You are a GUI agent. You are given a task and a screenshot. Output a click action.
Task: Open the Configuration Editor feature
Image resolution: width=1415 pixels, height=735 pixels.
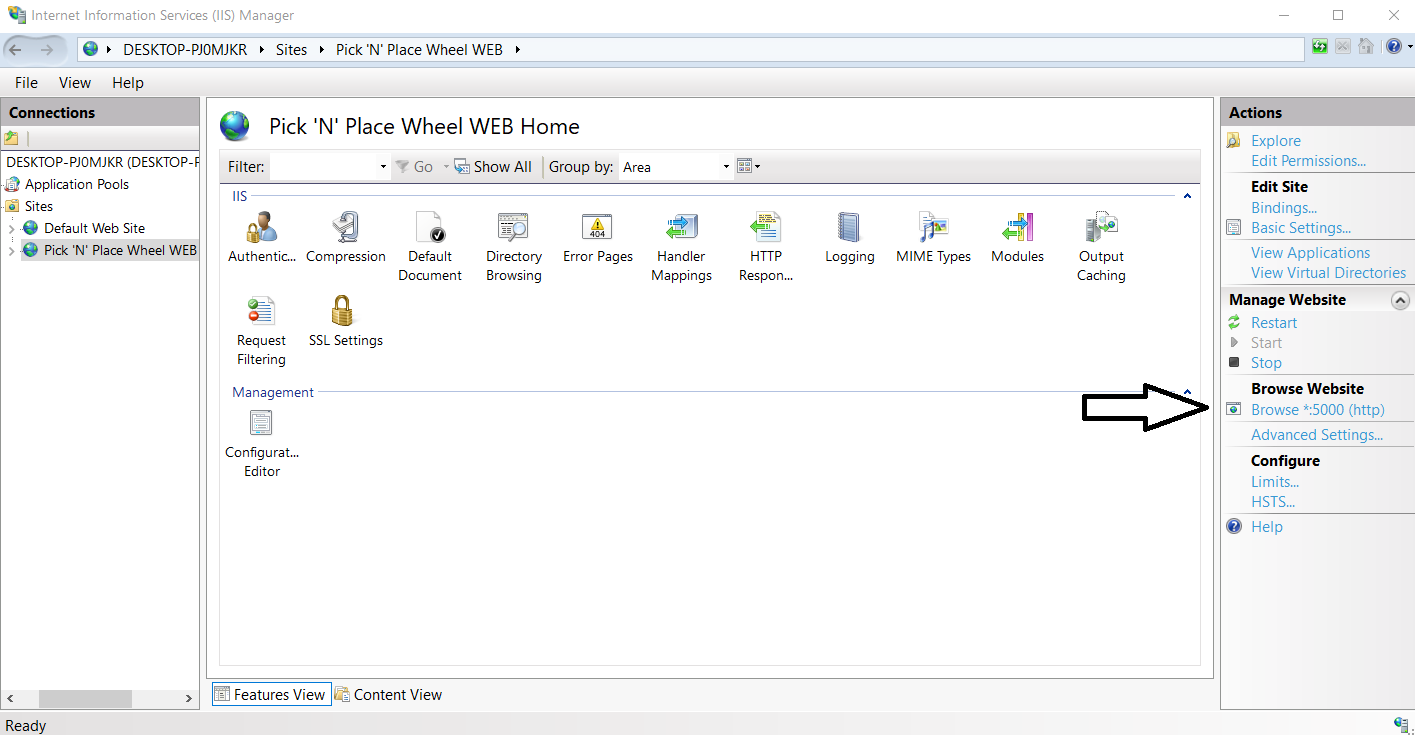(262, 443)
